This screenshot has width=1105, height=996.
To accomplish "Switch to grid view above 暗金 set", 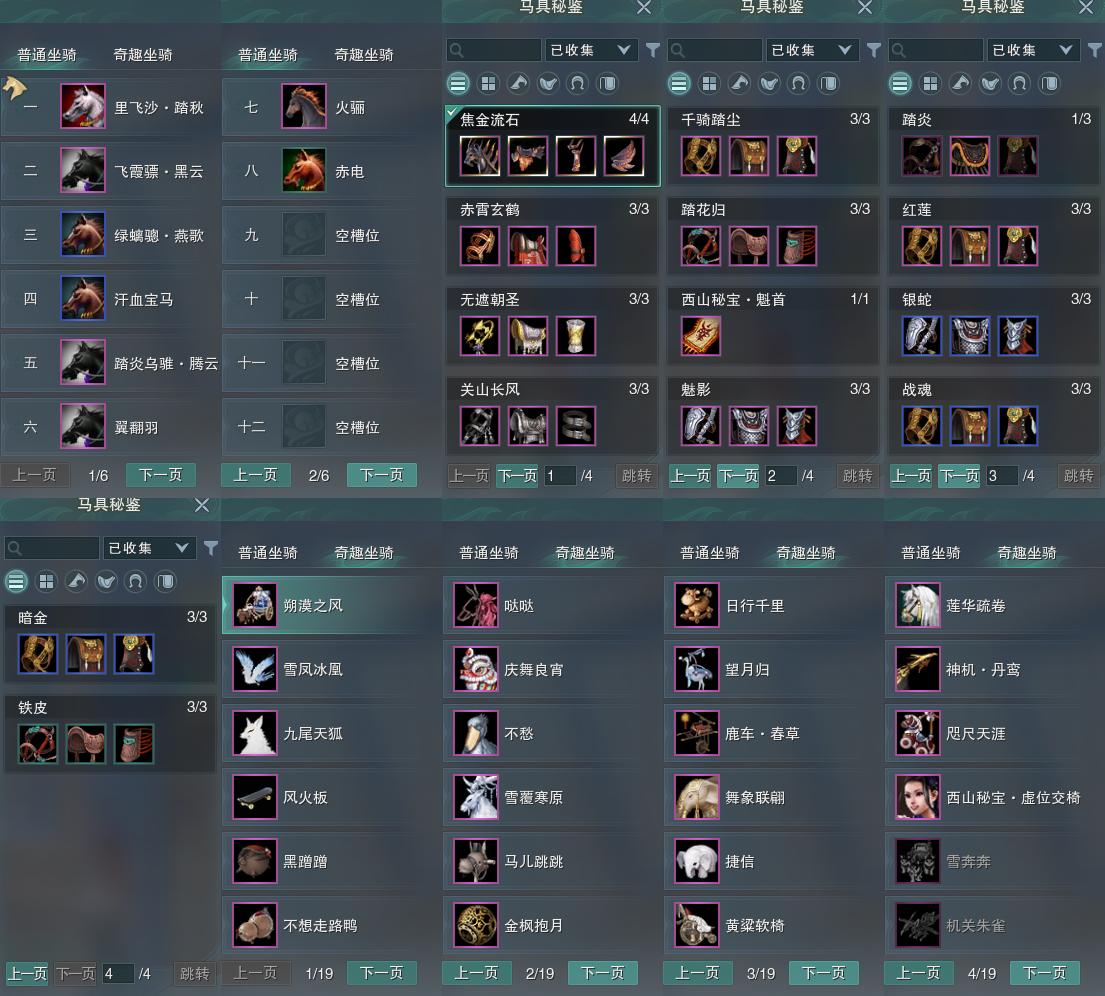I will coord(47,582).
